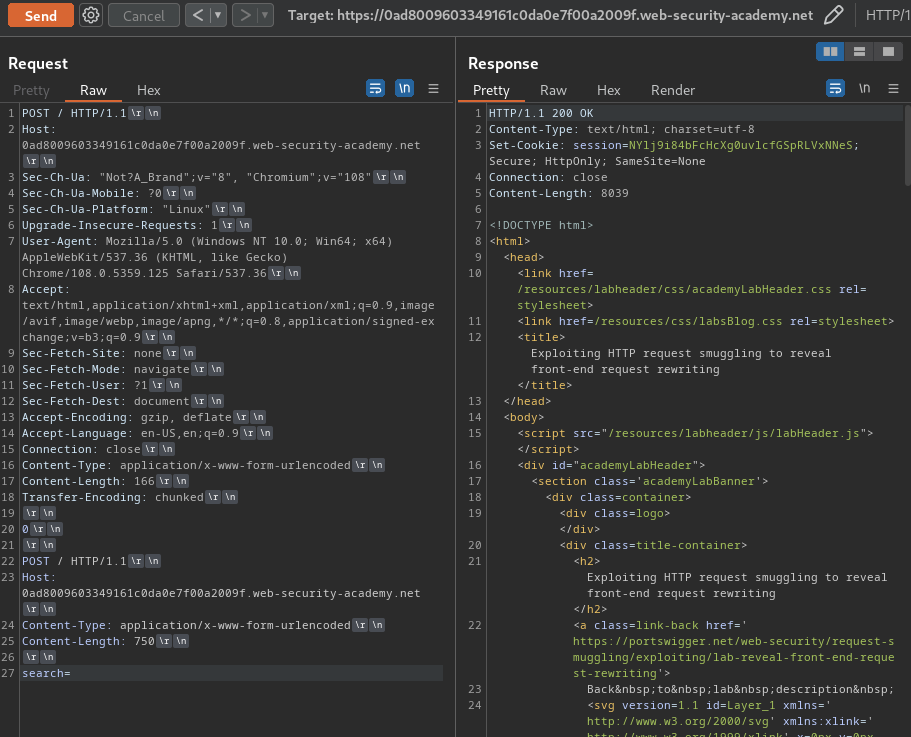Toggle word wrap in Response panel
The image size is (911, 737).
coord(835,88)
